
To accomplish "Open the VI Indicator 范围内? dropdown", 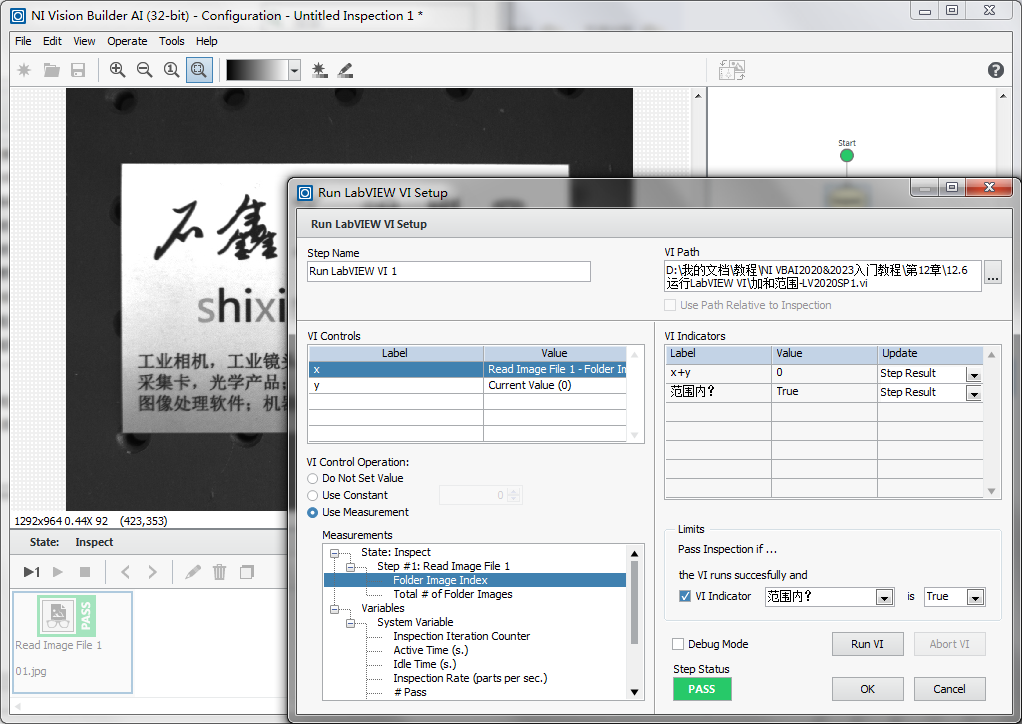I will tap(884, 598).
